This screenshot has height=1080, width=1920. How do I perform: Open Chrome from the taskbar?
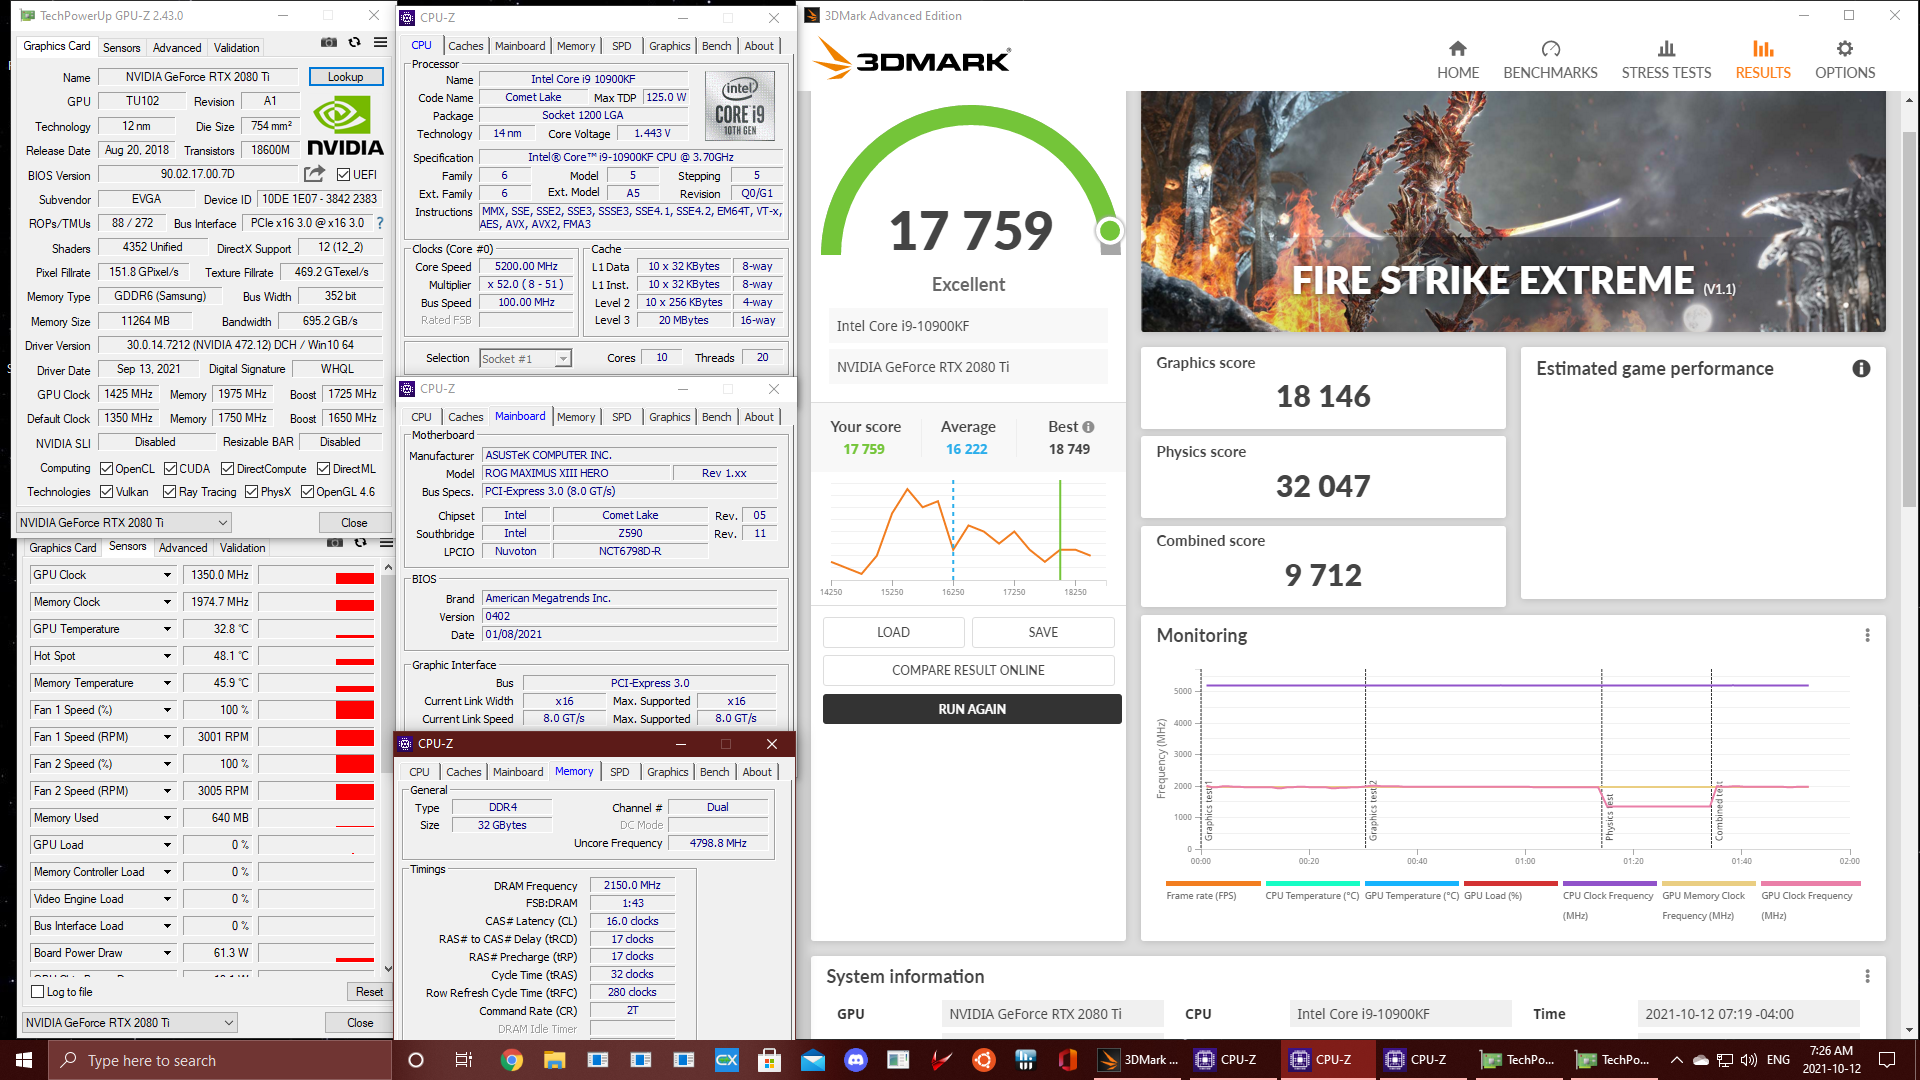(x=511, y=1060)
